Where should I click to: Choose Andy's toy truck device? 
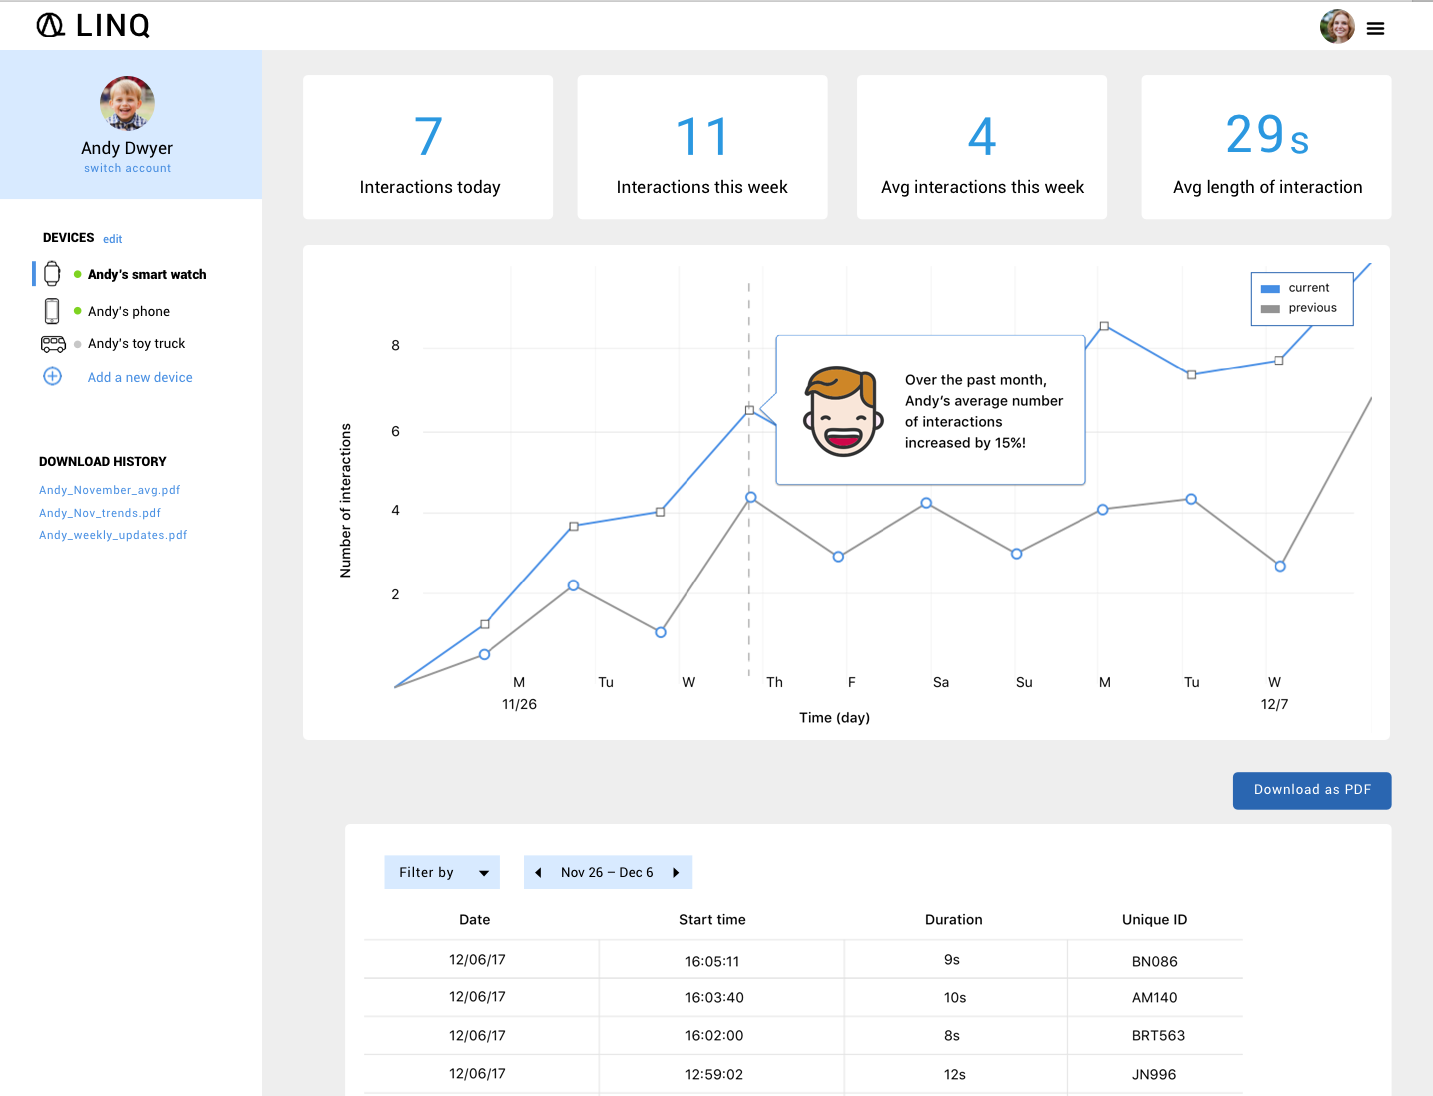tap(136, 343)
